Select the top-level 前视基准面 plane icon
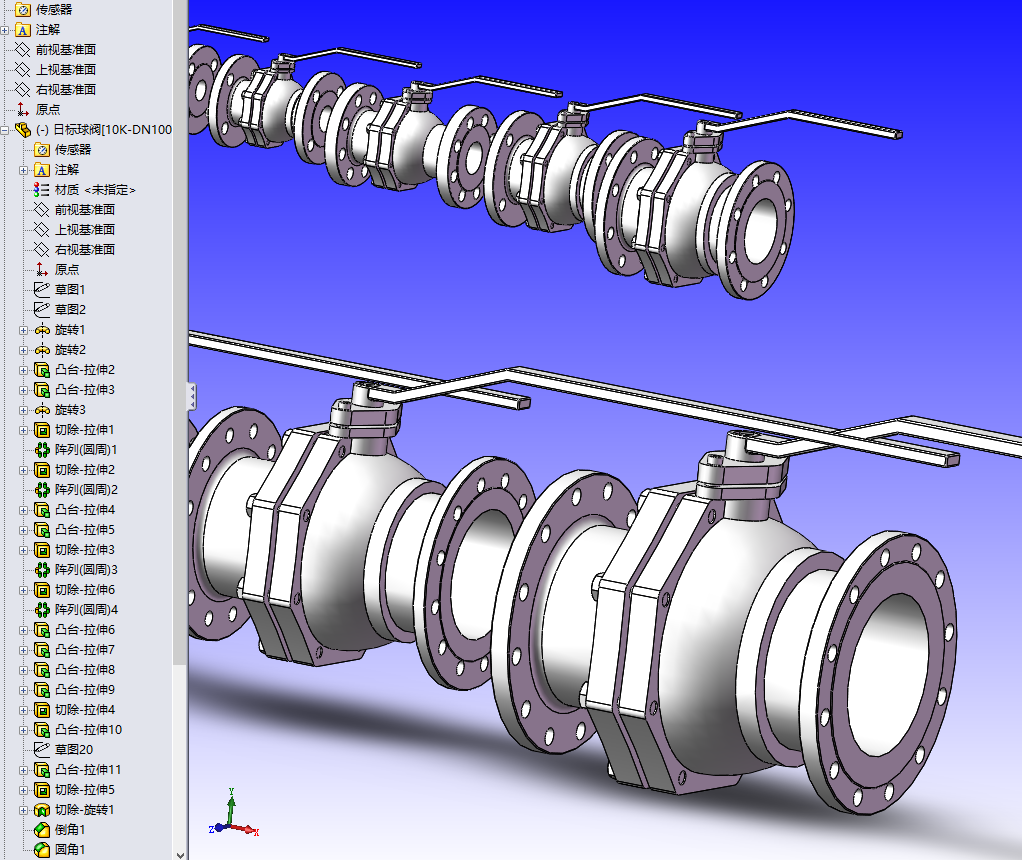The image size is (1022, 860). pyautogui.click(x=23, y=50)
